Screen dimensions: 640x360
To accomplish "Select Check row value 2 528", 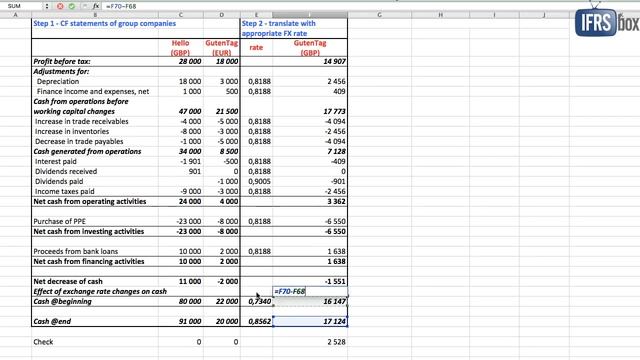I will point(310,342).
